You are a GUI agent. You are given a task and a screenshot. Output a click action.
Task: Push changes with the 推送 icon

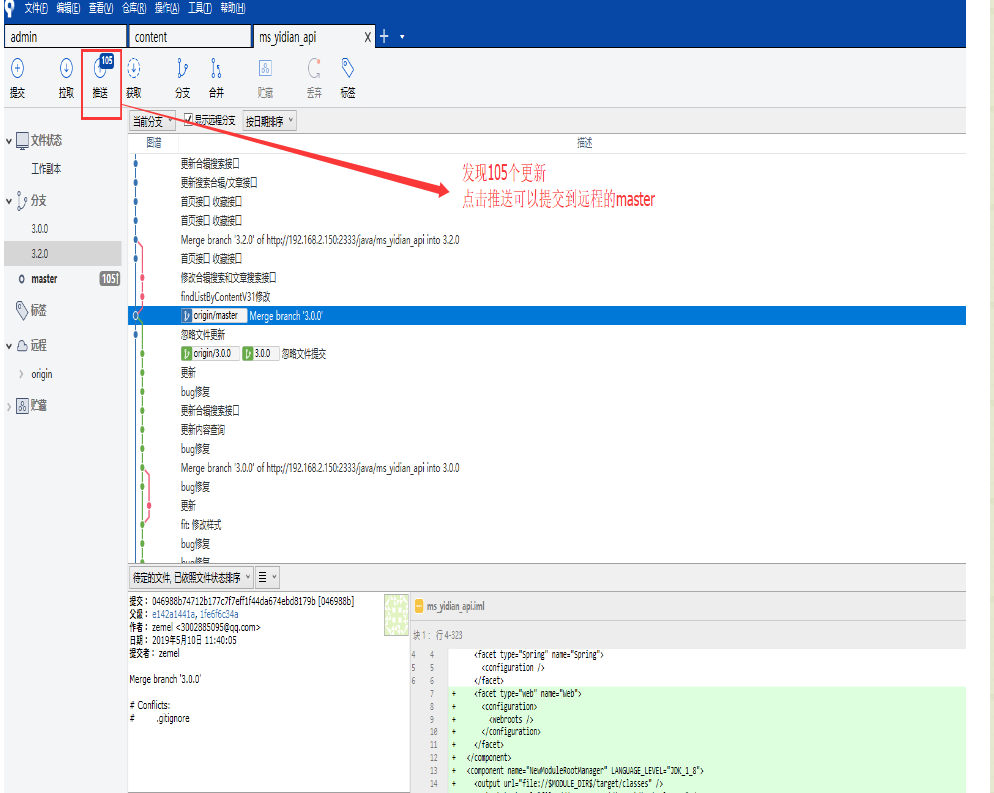[100, 77]
